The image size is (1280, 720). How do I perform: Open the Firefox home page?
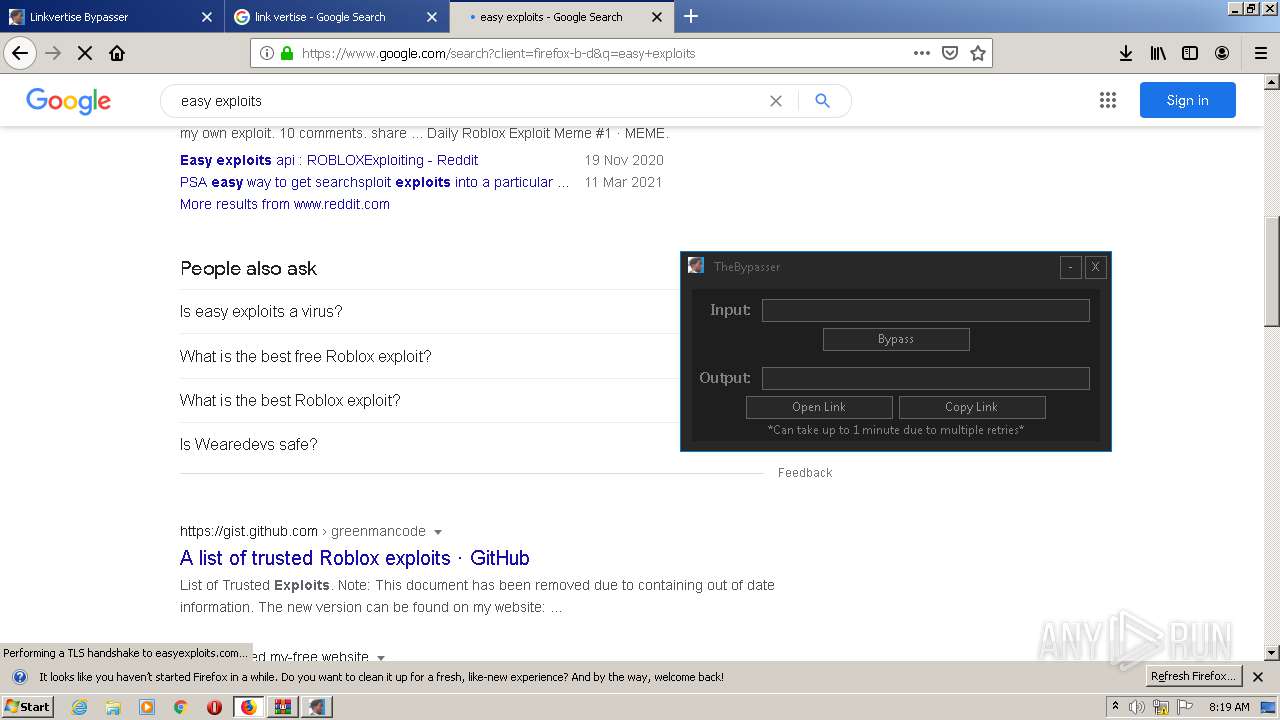(x=117, y=53)
